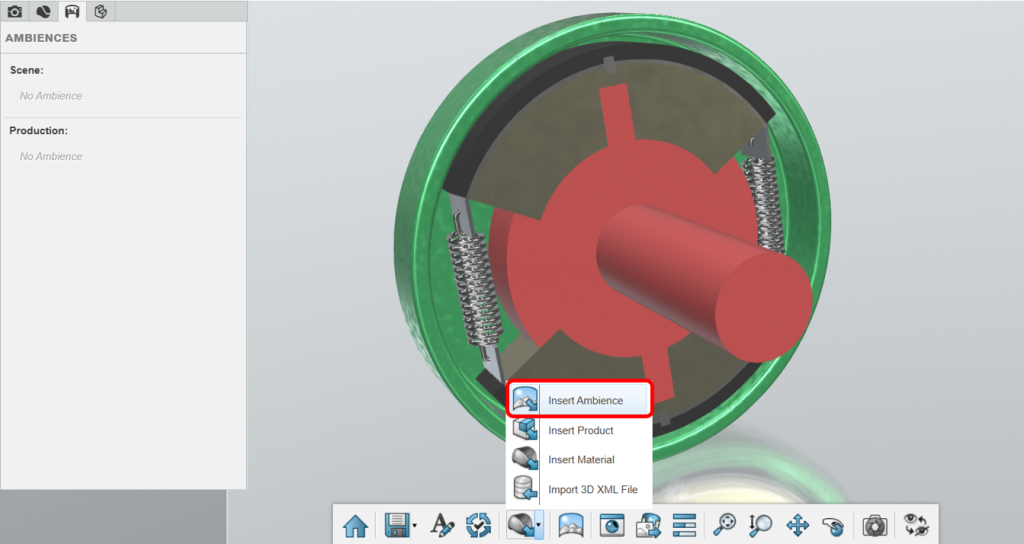
Task: Select the red cylindrical shaft in the viewport
Action: coord(705,281)
